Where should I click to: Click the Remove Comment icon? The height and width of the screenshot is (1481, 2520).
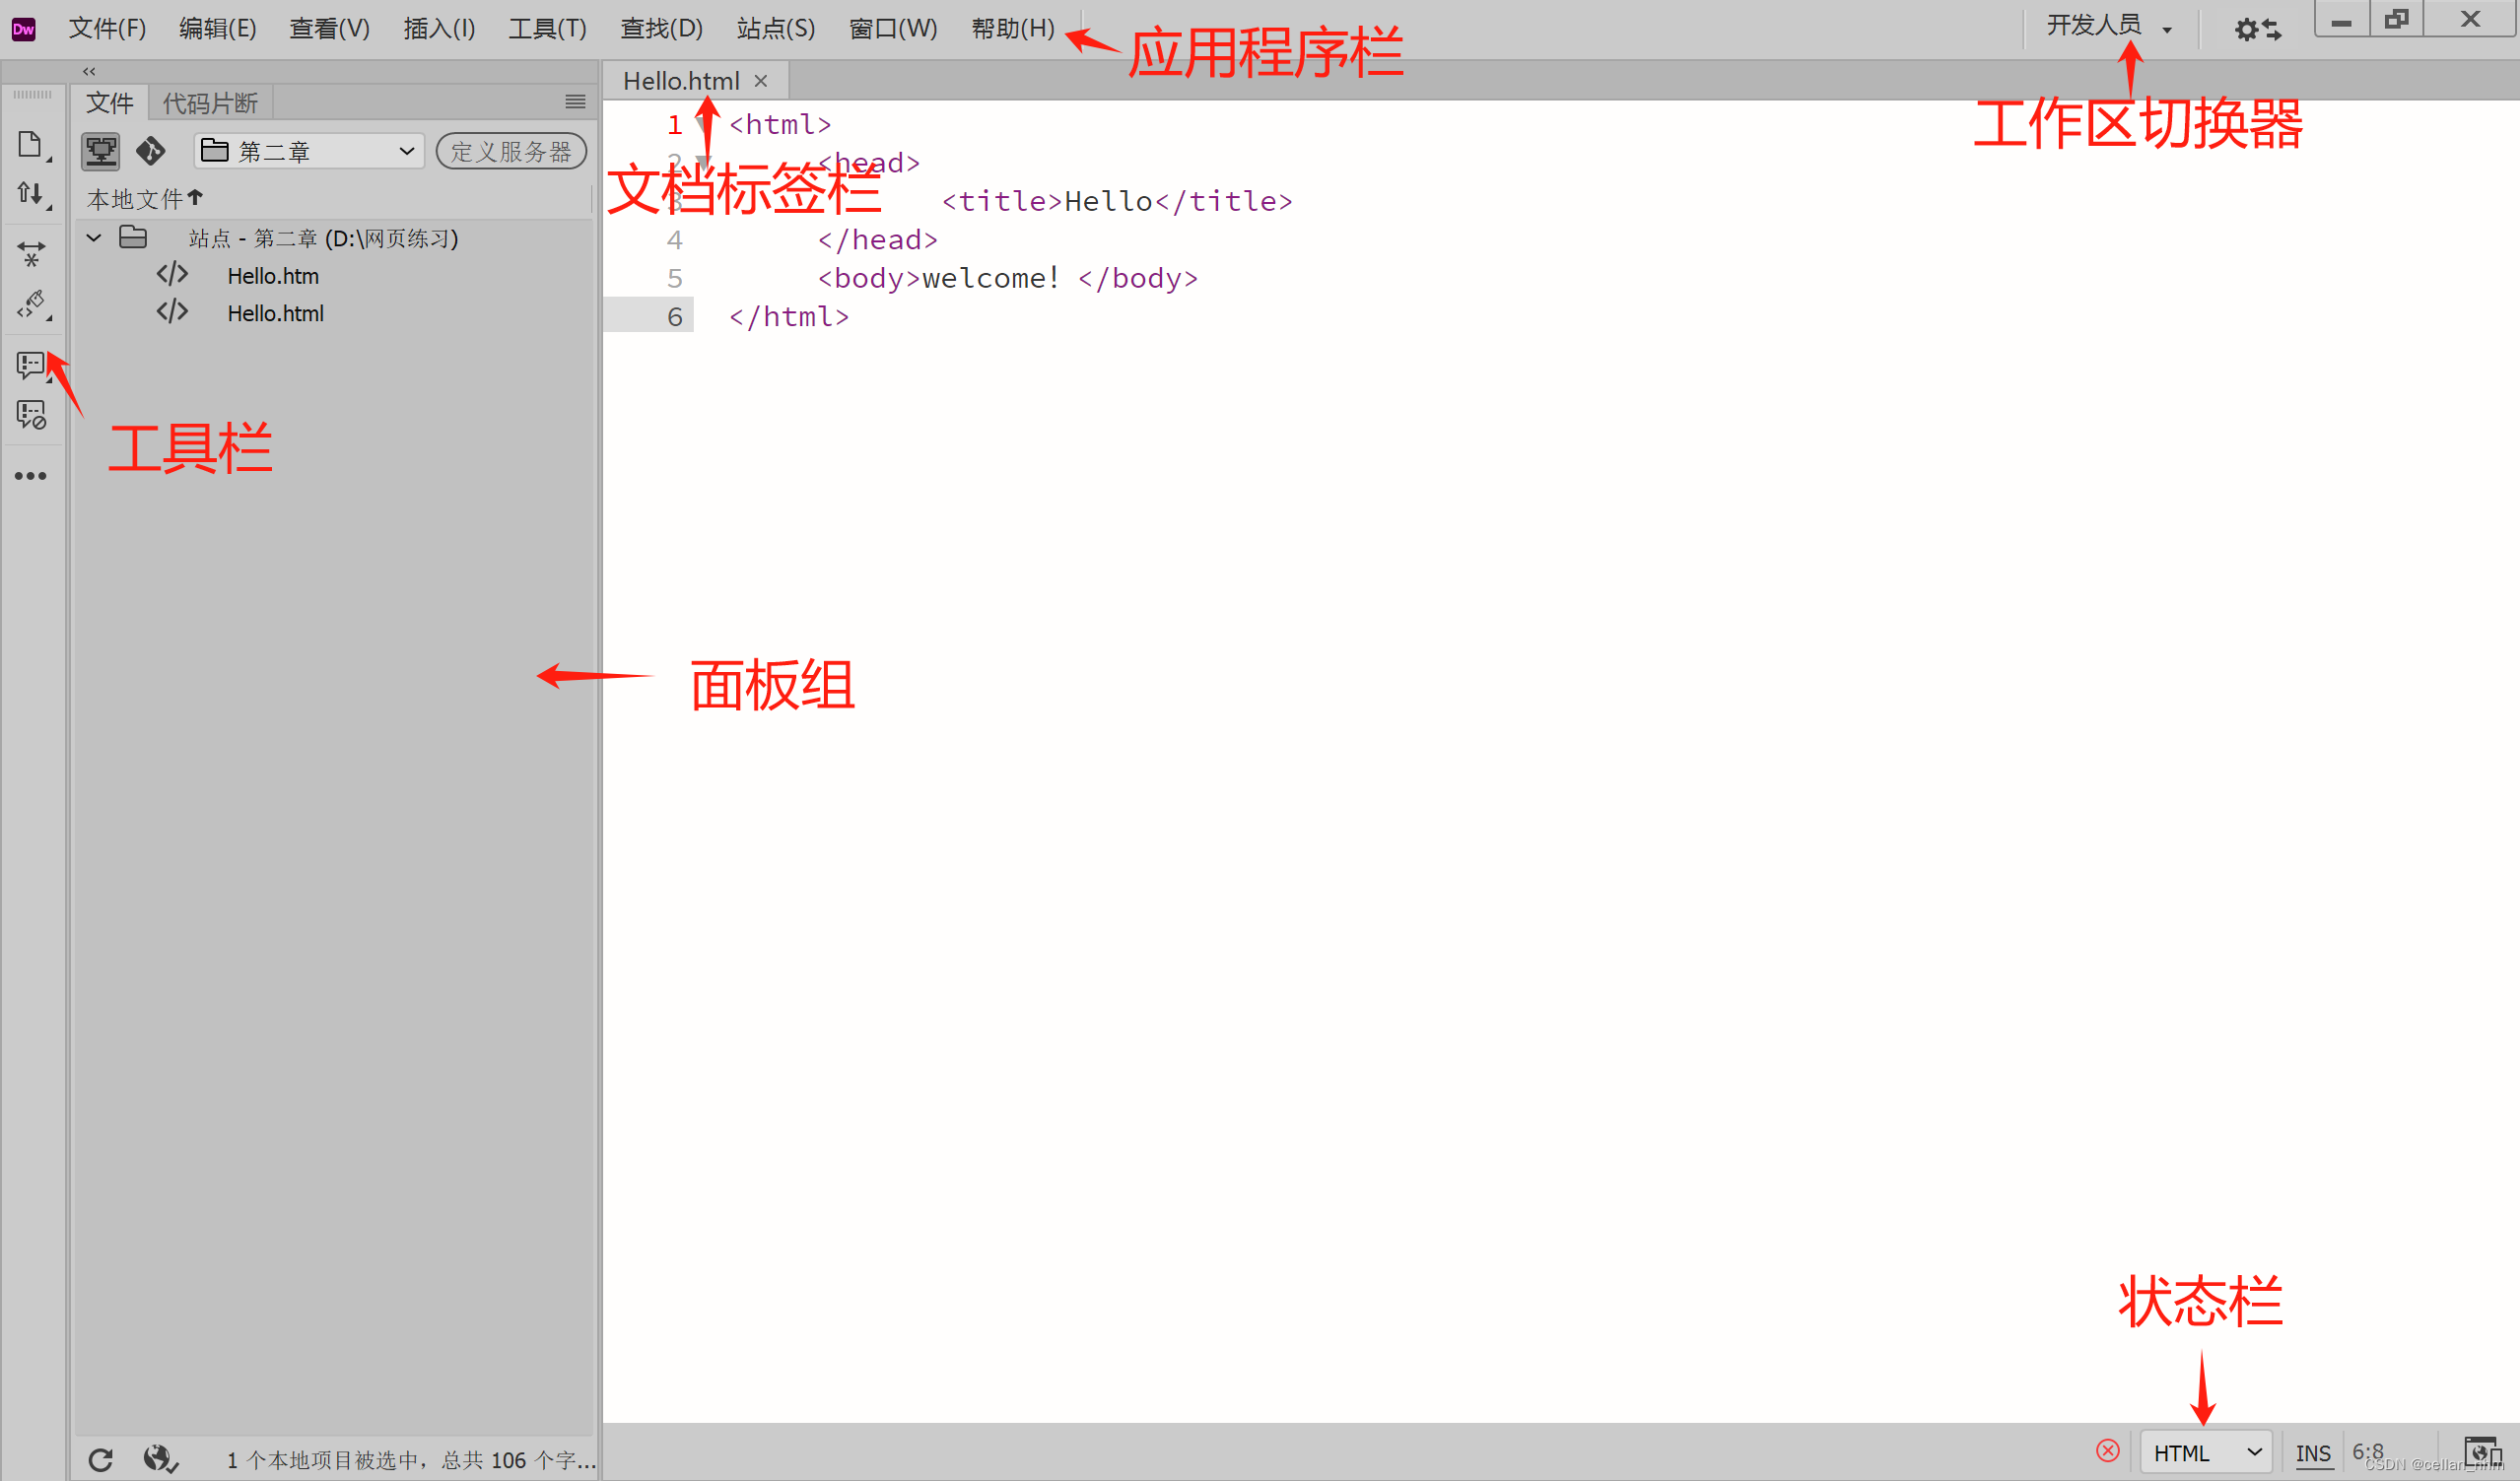pyautogui.click(x=31, y=414)
